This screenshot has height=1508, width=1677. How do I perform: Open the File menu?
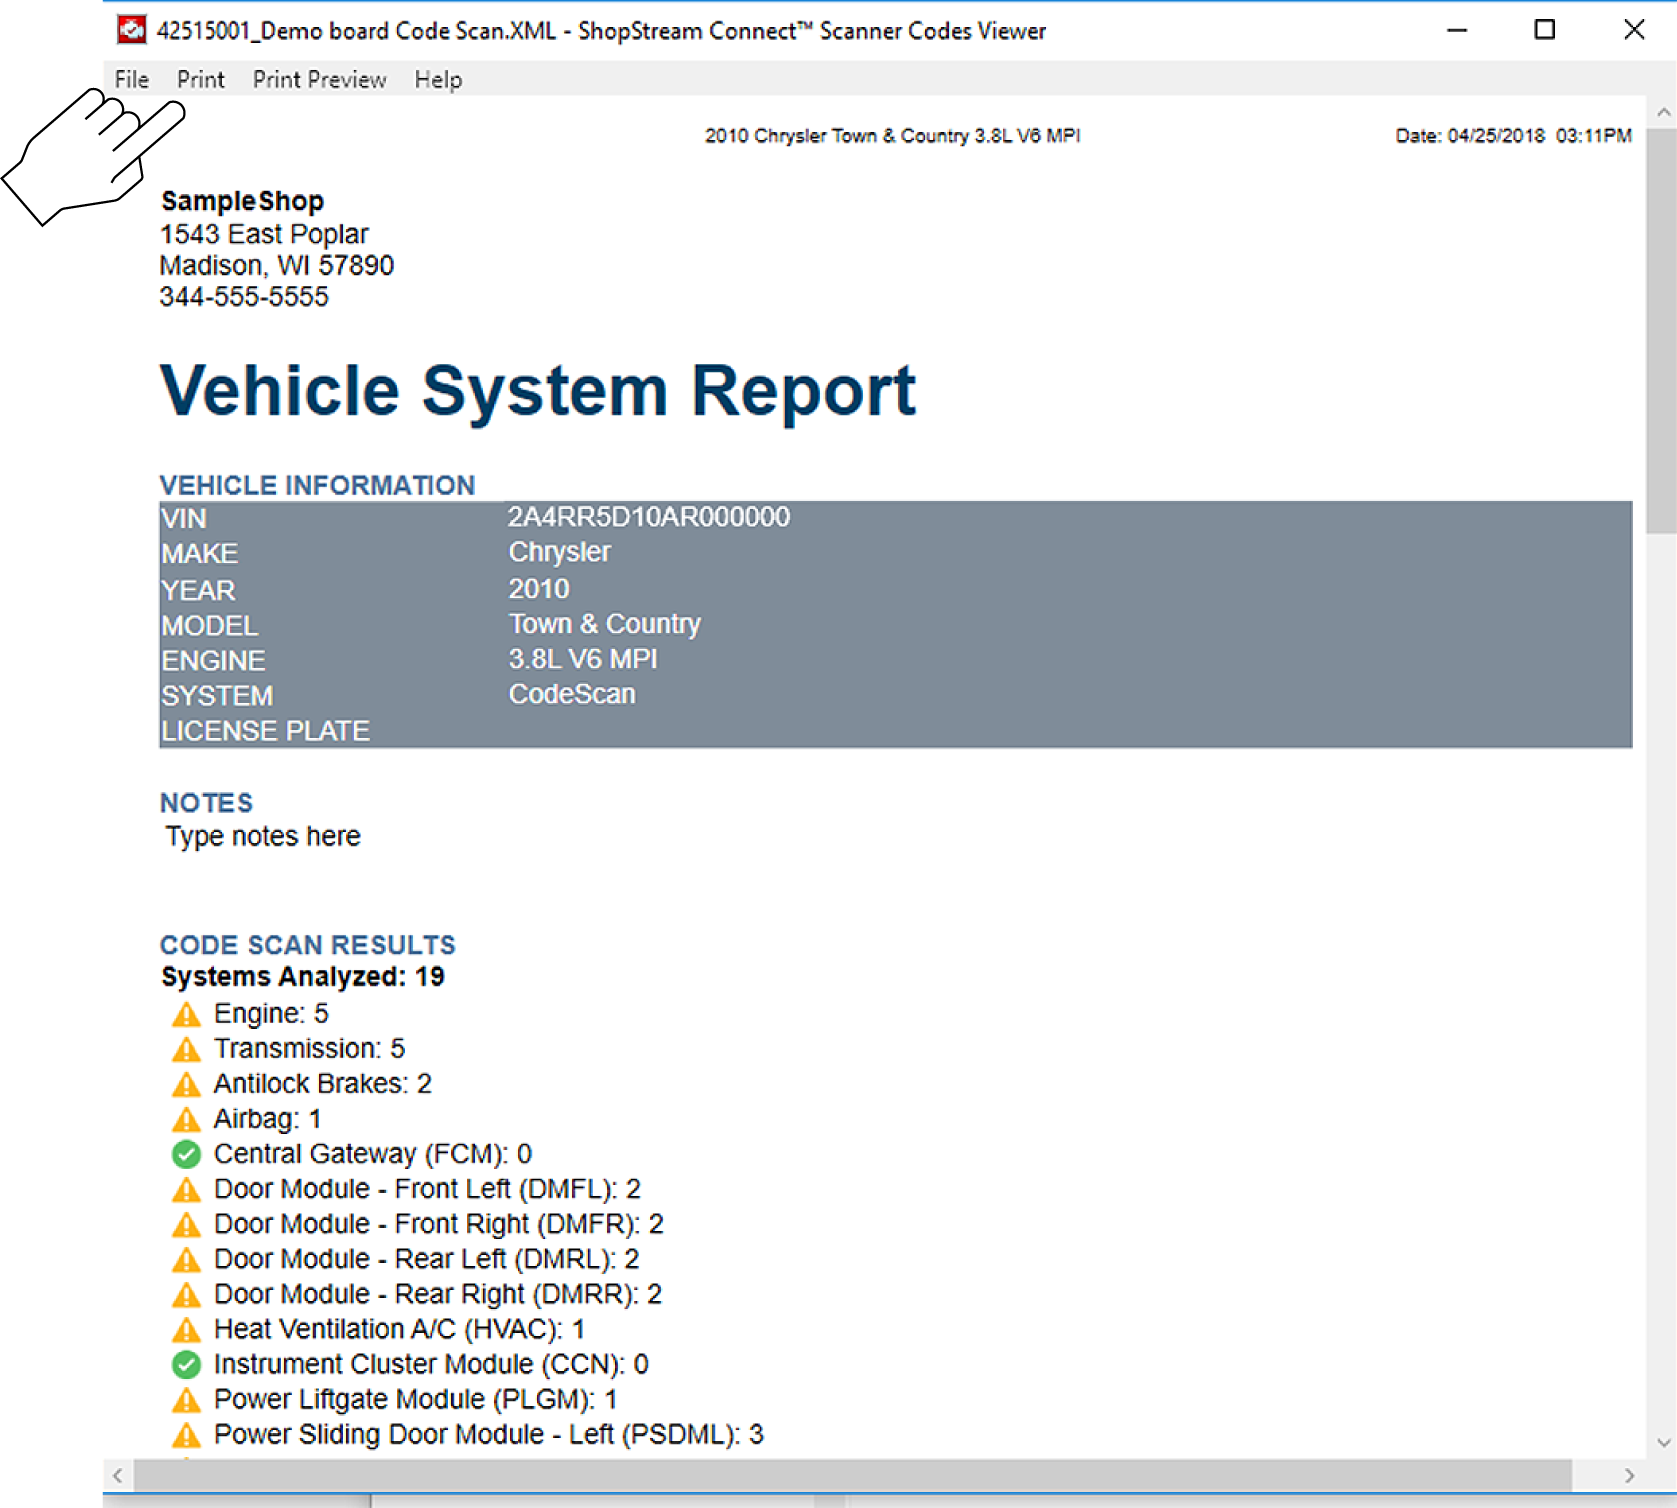tap(131, 80)
